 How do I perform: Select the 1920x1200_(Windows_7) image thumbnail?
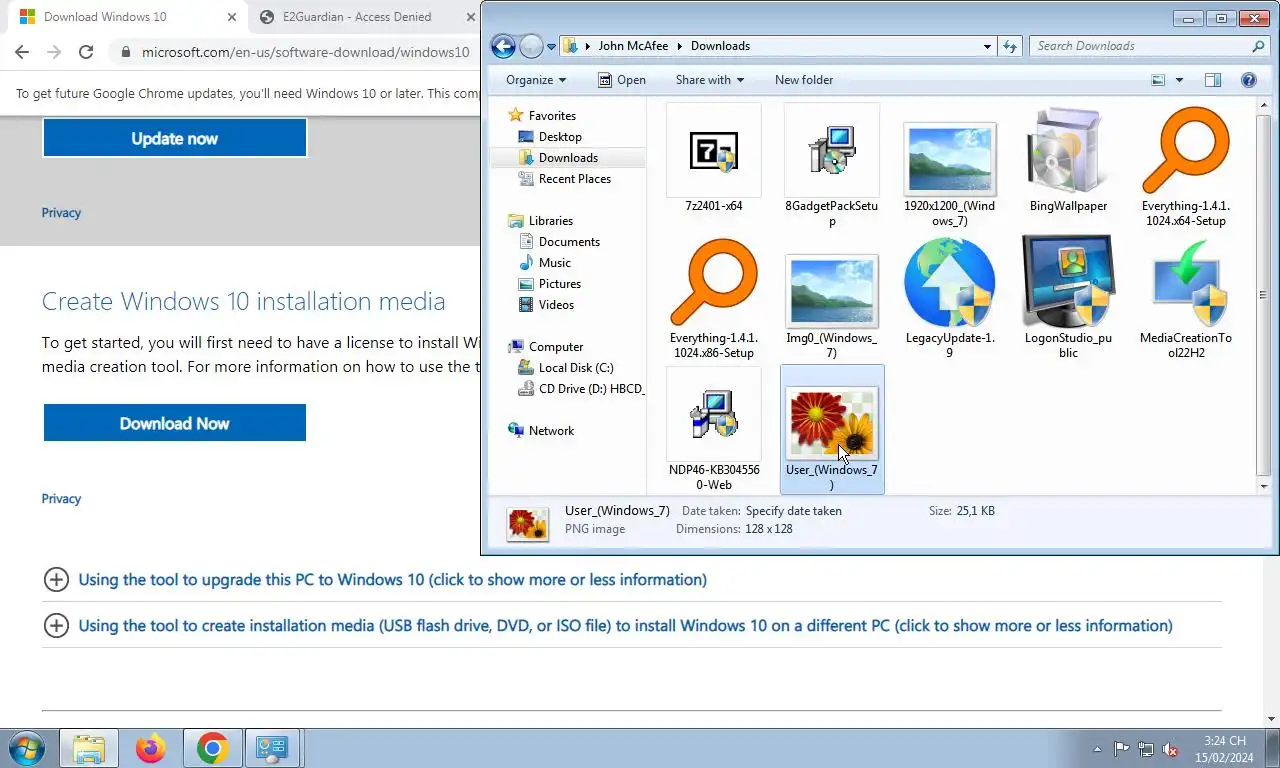click(x=949, y=158)
